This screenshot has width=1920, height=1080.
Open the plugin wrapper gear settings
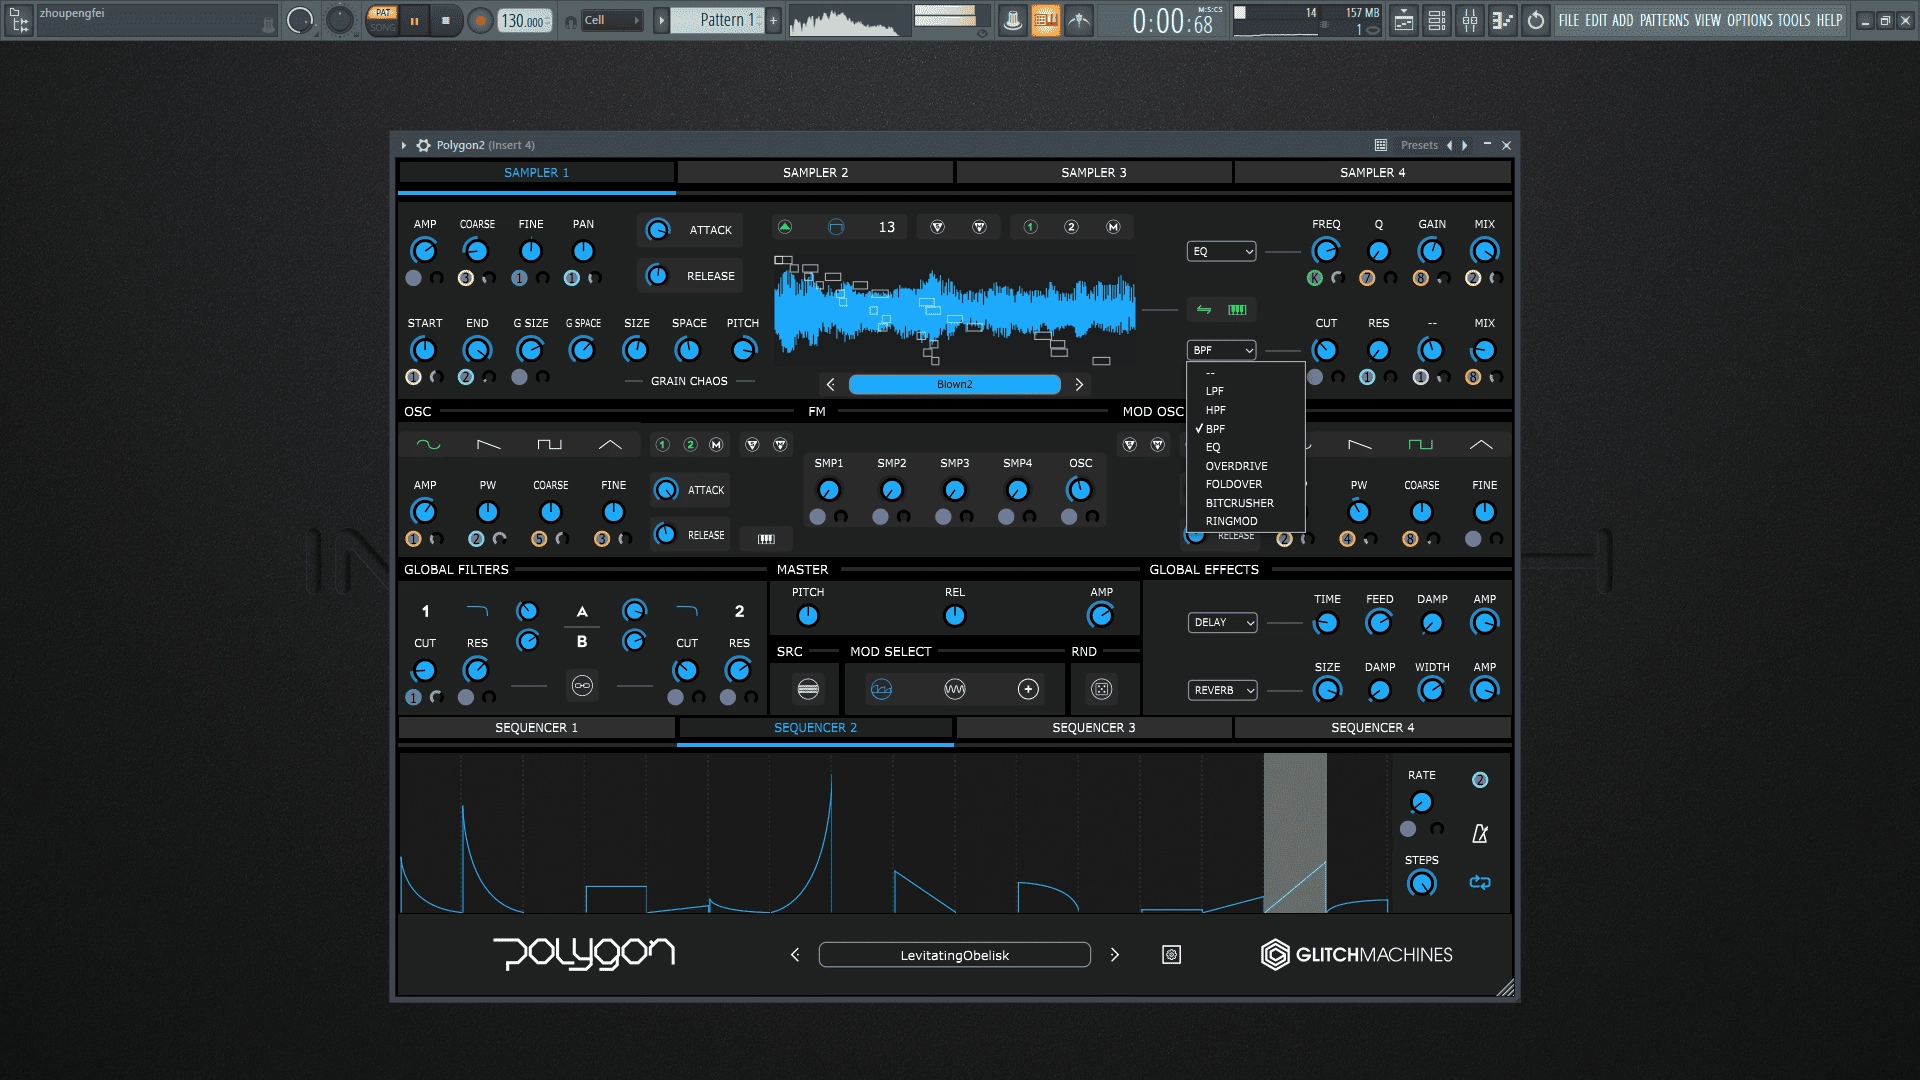pyautogui.click(x=424, y=145)
